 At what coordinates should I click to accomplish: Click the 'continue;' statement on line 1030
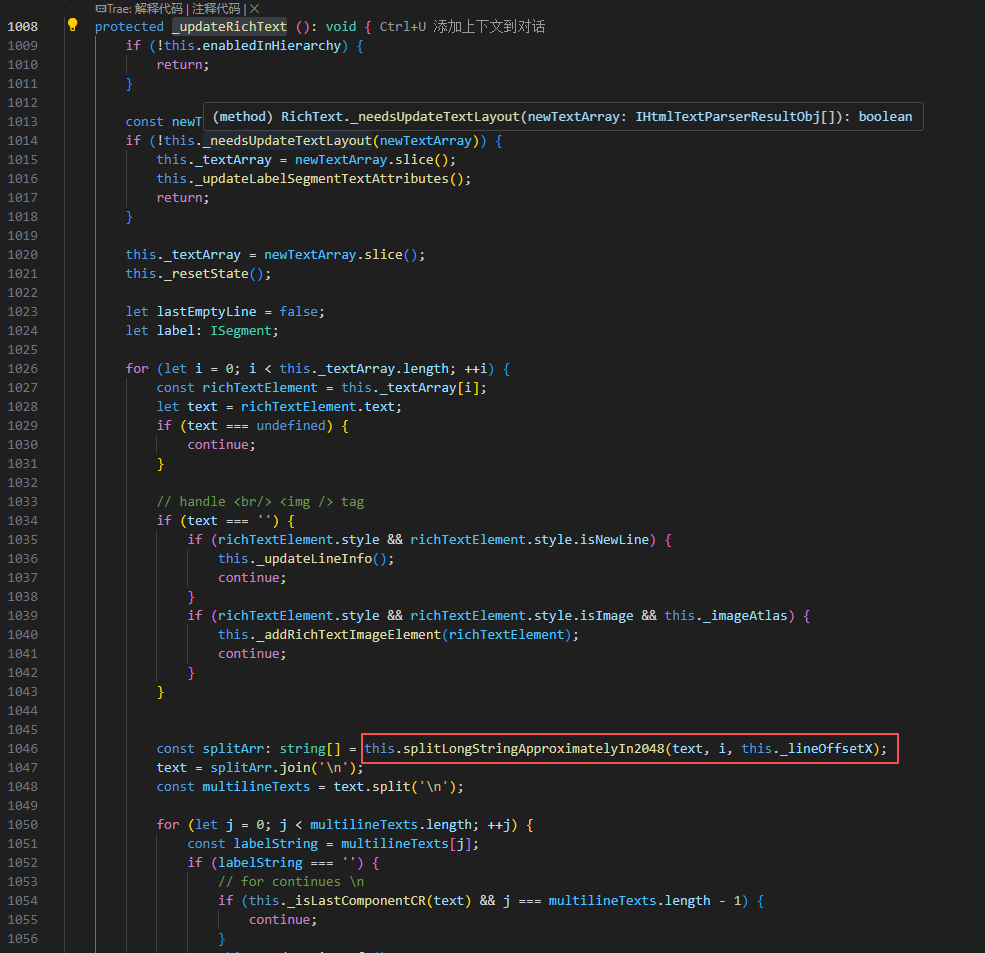pos(221,445)
